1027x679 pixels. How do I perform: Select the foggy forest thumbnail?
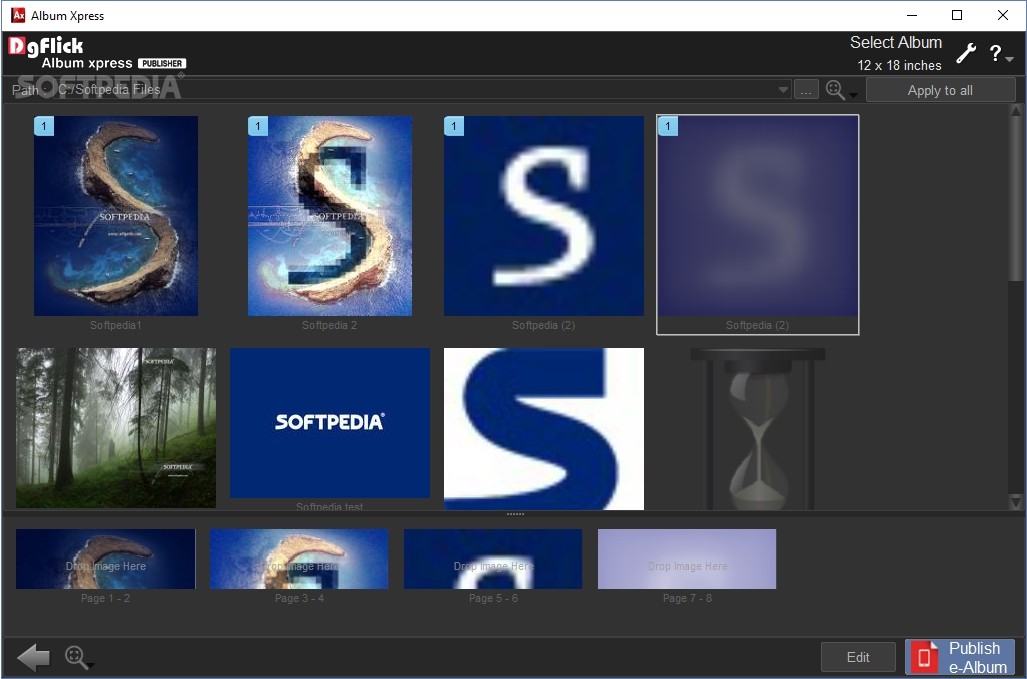coord(116,428)
